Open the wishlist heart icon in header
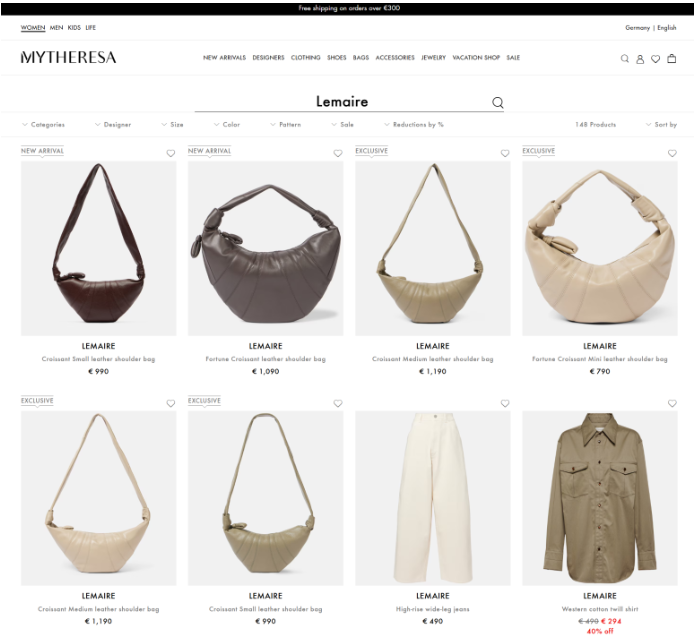This screenshot has height=642, width=697. [x=655, y=59]
